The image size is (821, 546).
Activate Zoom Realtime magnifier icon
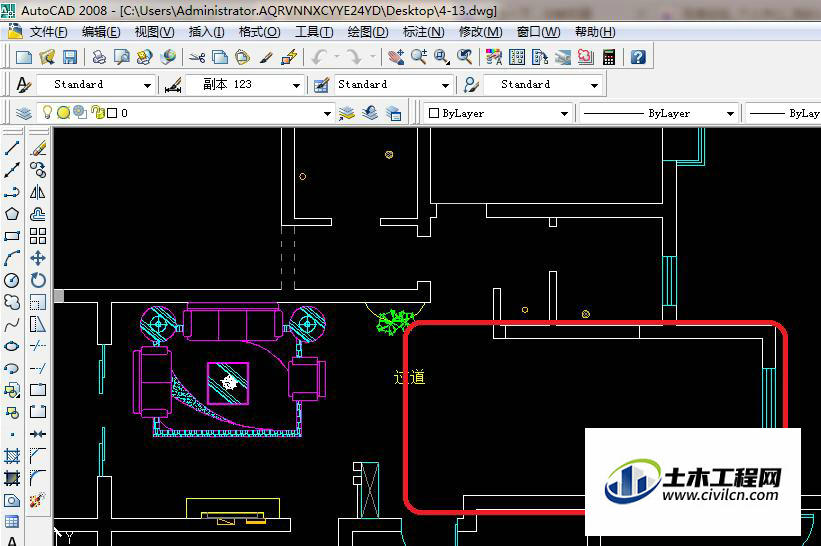[419, 57]
